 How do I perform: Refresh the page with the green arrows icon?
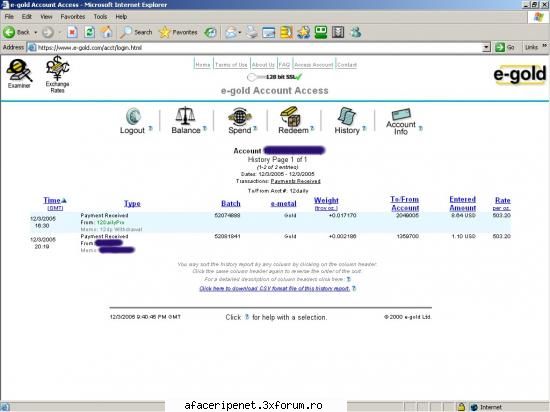tap(90, 32)
